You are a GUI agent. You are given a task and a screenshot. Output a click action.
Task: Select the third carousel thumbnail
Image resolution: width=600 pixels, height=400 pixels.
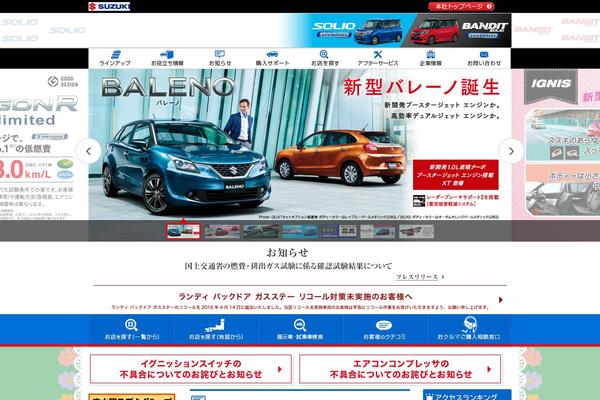point(261,231)
